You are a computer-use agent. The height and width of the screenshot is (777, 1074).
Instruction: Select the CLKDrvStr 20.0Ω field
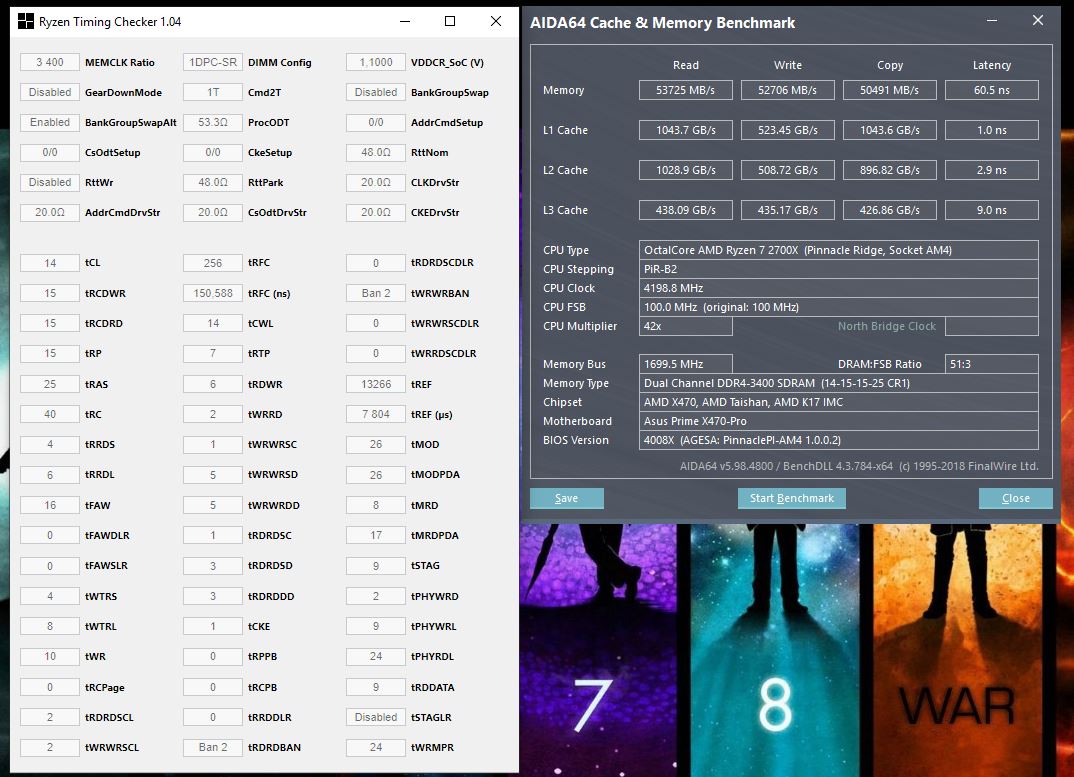pyautogui.click(x=376, y=182)
